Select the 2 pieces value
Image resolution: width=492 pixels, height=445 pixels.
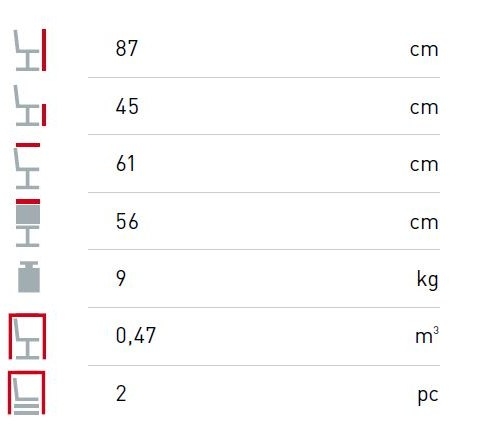click(x=121, y=393)
